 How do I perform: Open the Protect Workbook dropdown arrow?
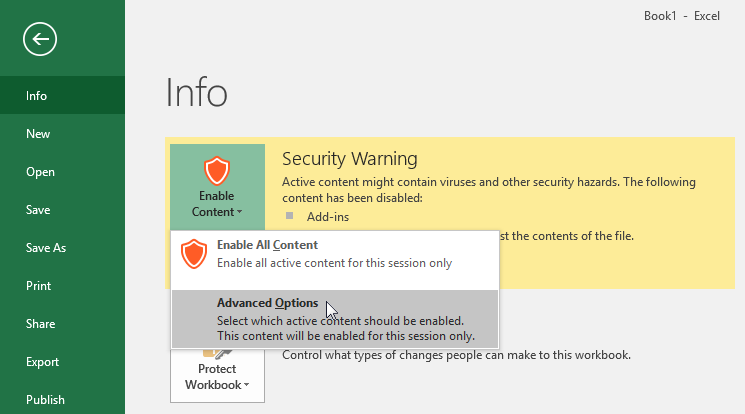(x=245, y=385)
